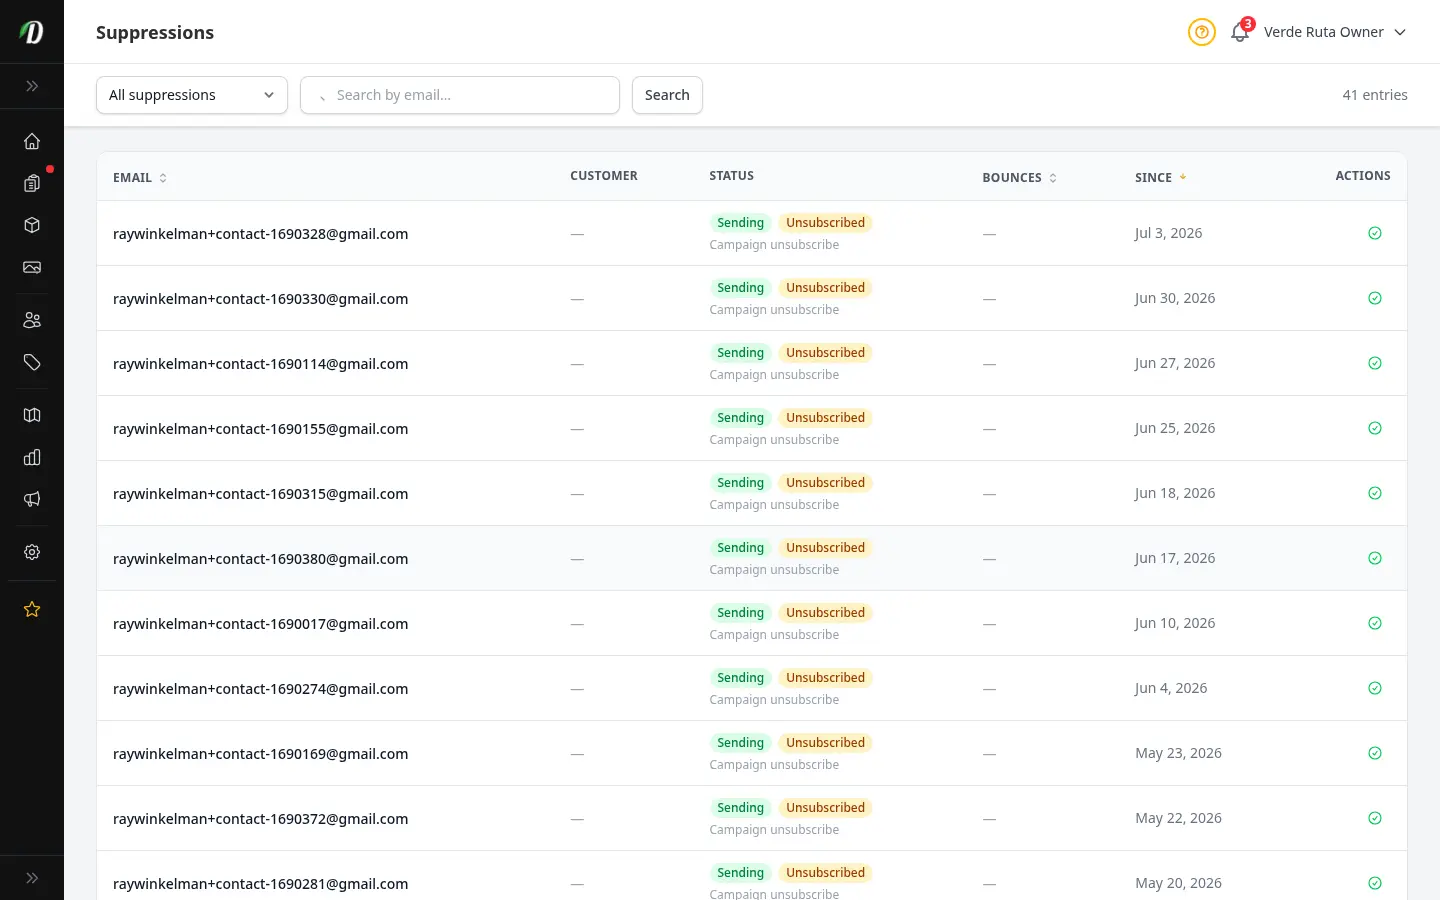This screenshot has height=900, width=1440.
Task: Click green check action for contact-1690155
Action: tap(1375, 428)
